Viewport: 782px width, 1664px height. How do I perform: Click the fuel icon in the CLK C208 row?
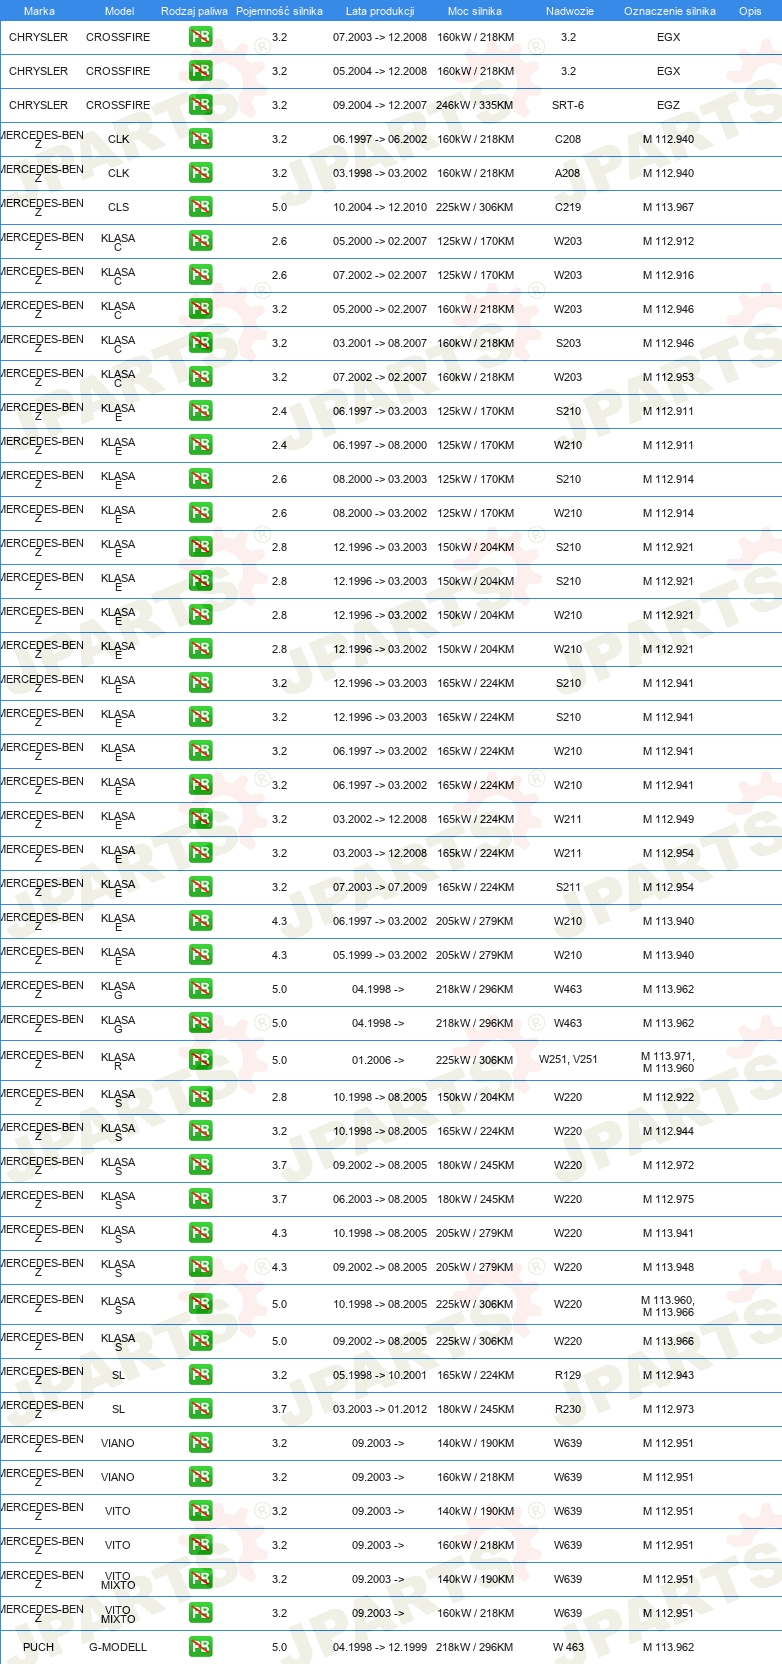tap(201, 139)
